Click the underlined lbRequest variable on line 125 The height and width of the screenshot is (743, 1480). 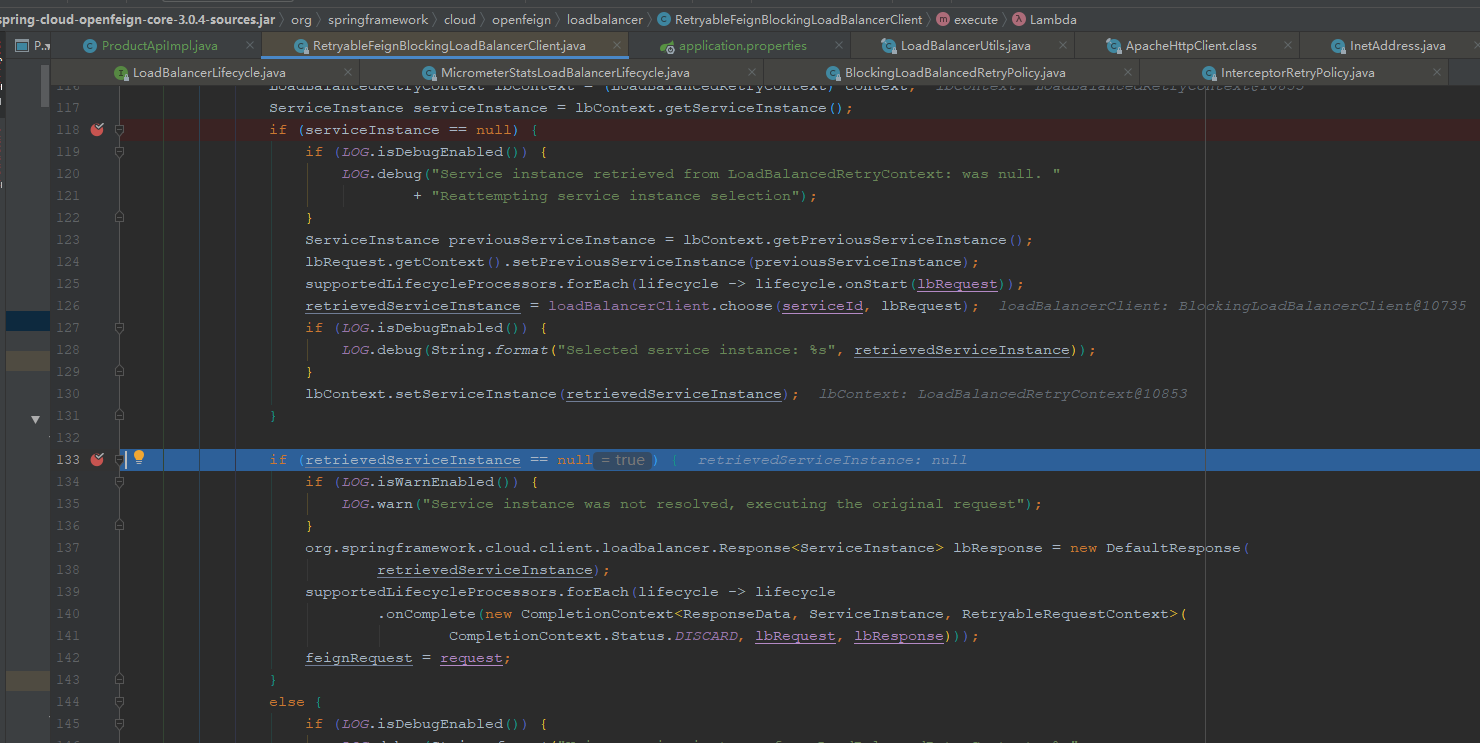pyautogui.click(x=956, y=283)
